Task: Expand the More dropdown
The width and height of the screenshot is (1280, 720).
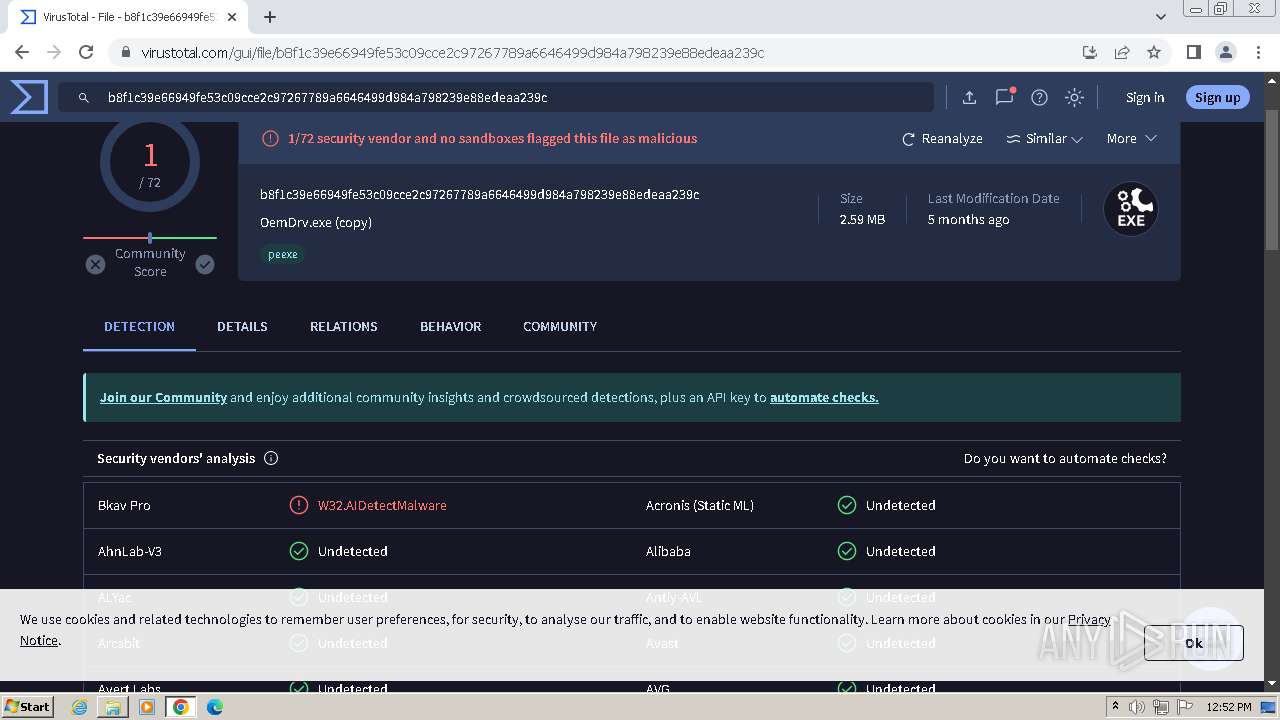Action: (1131, 139)
